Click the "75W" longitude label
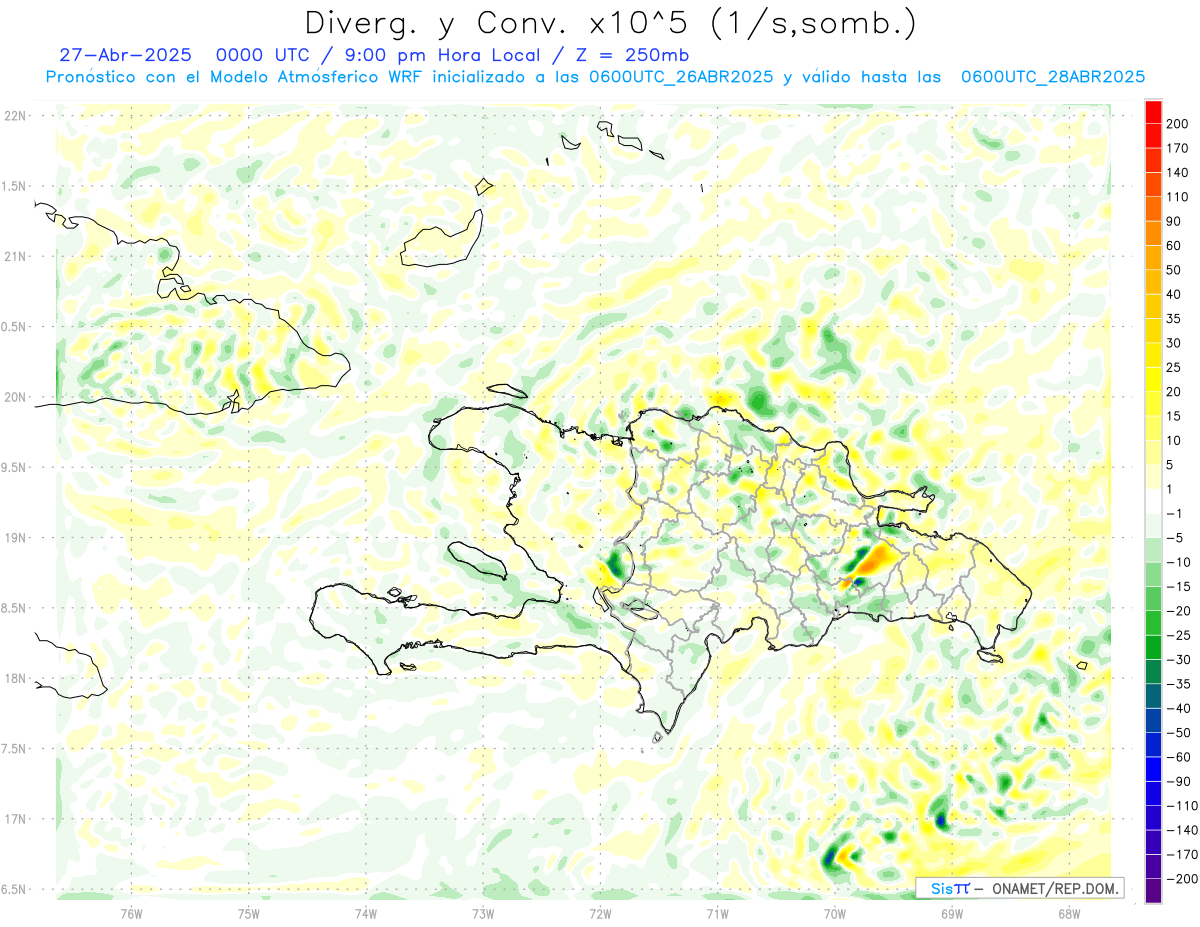 click(x=248, y=913)
